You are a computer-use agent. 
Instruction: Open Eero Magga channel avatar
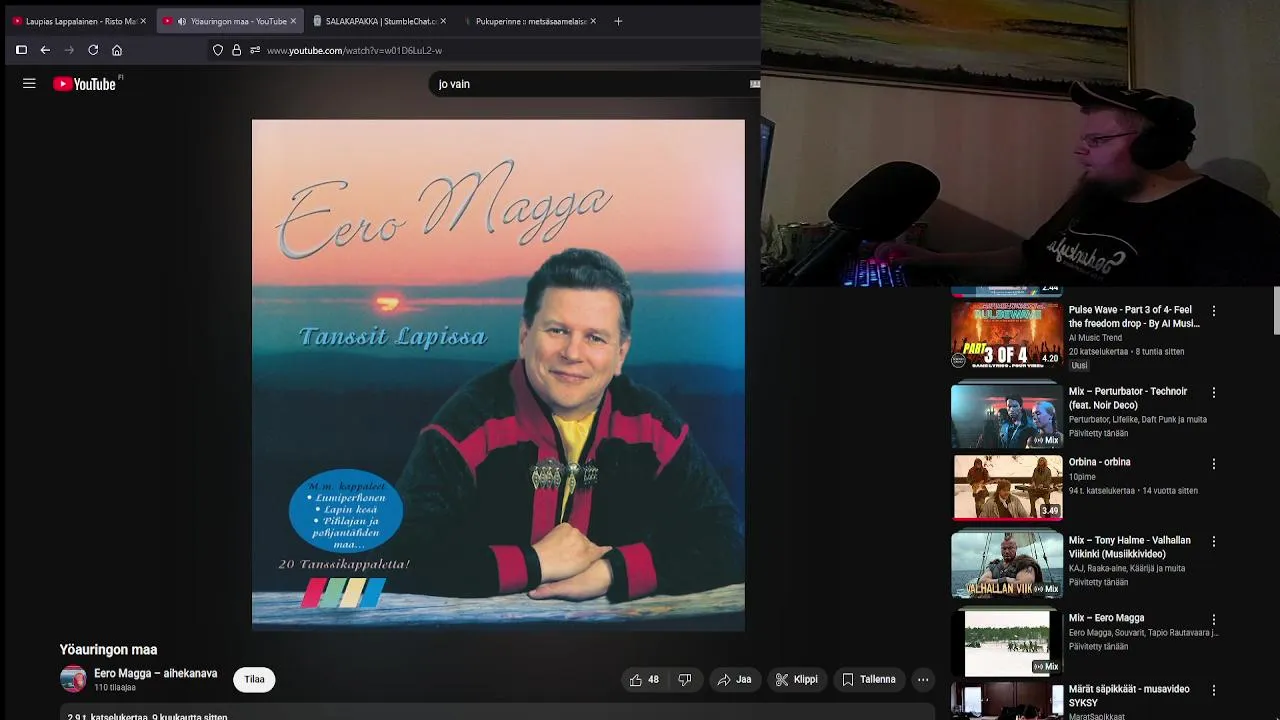click(x=73, y=679)
